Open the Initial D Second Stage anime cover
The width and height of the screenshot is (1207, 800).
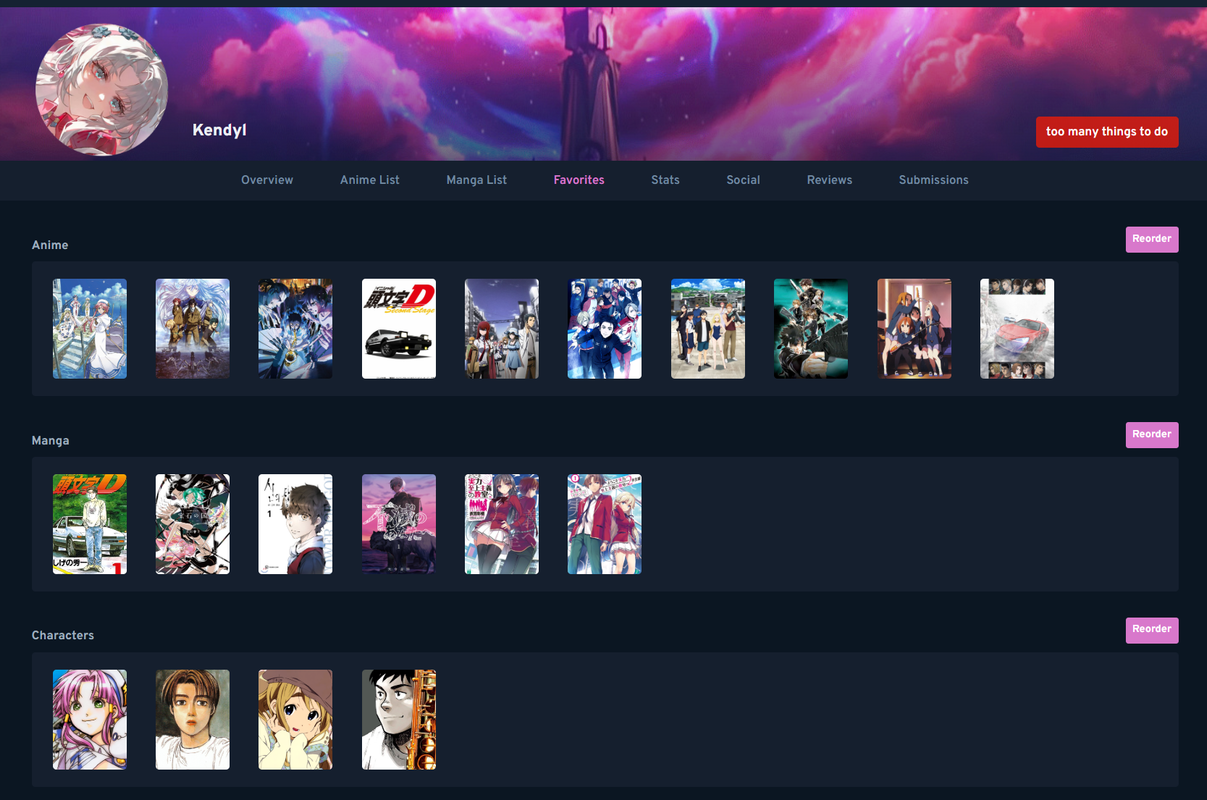point(399,329)
